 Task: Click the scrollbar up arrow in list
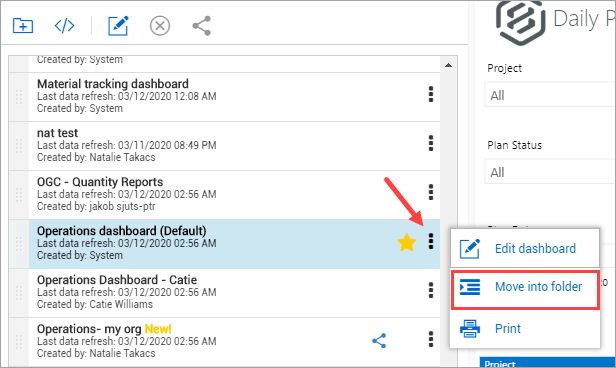click(449, 65)
